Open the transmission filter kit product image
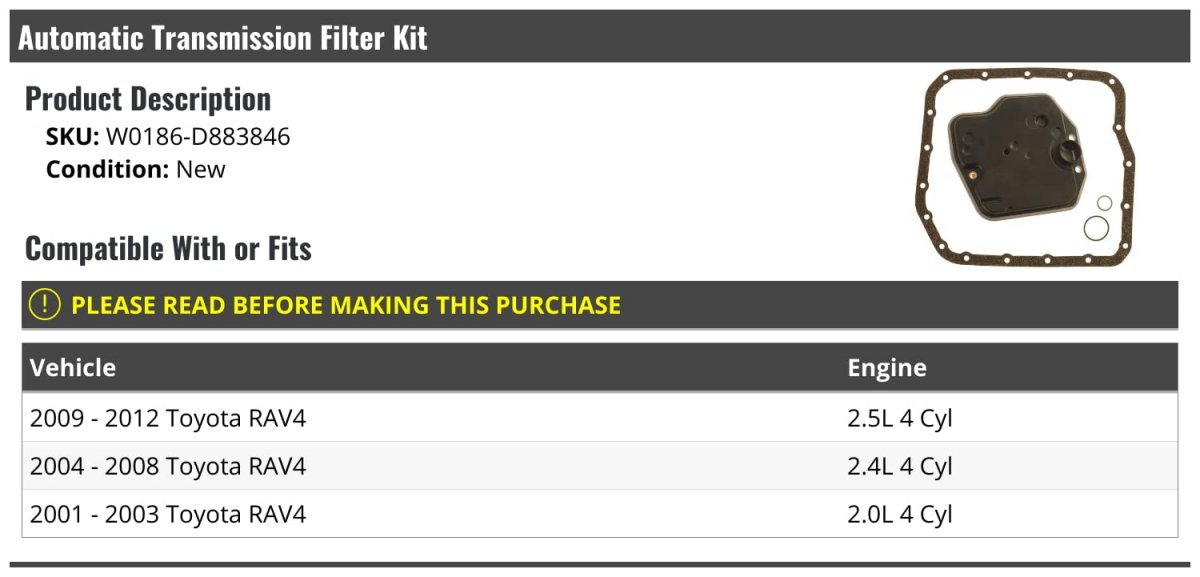Image resolution: width=1200 pixels, height=577 pixels. coord(1026,168)
